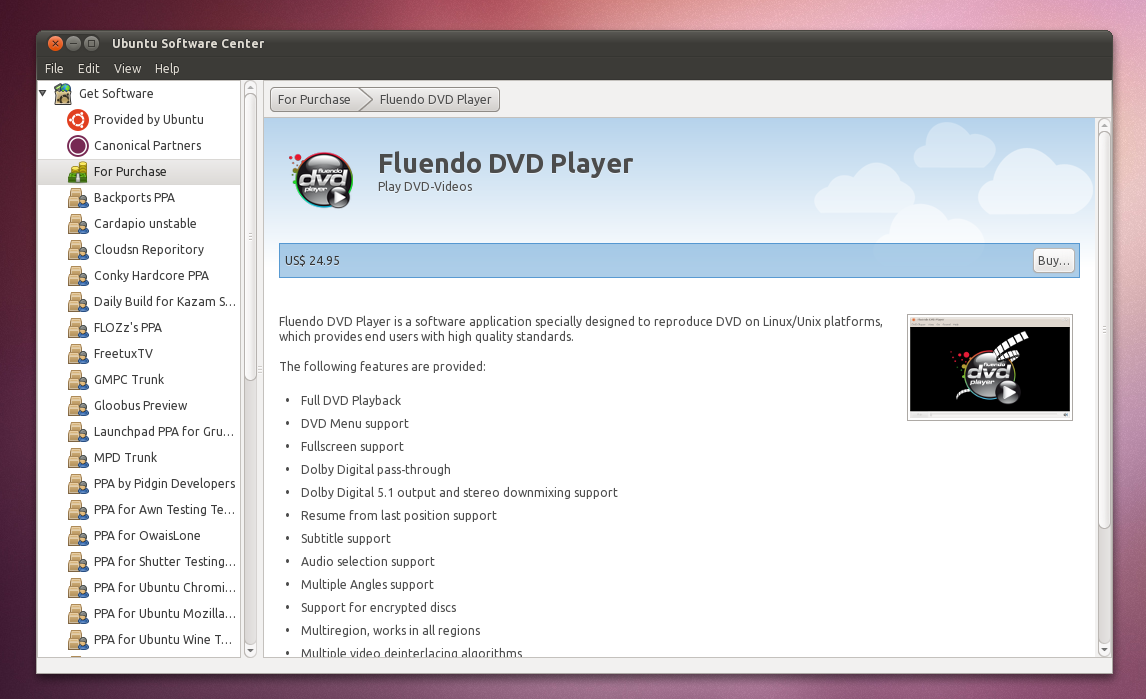Click the Fluendo DVD Player heading
Viewport: 1146px width, 699px height.
click(x=505, y=163)
